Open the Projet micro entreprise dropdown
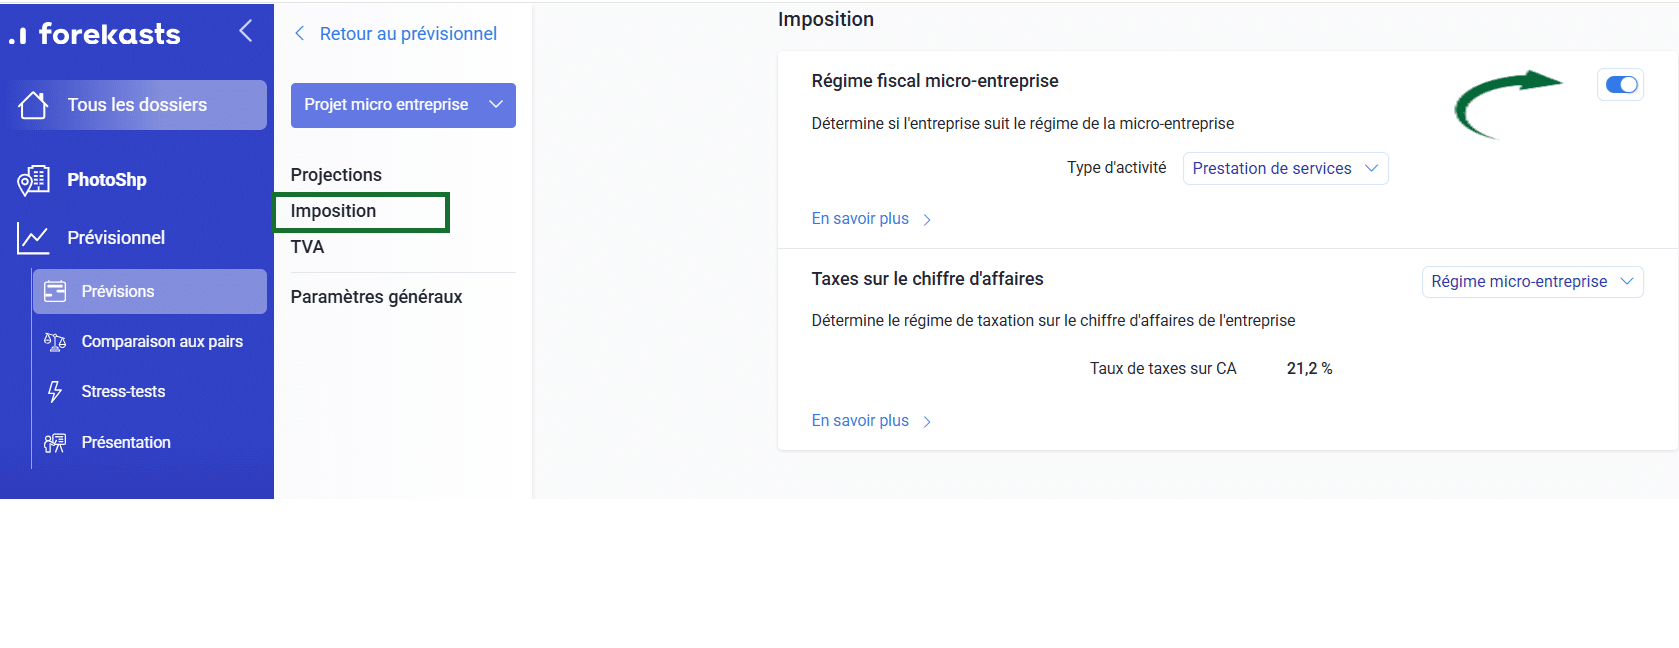1679x648 pixels. [x=403, y=105]
